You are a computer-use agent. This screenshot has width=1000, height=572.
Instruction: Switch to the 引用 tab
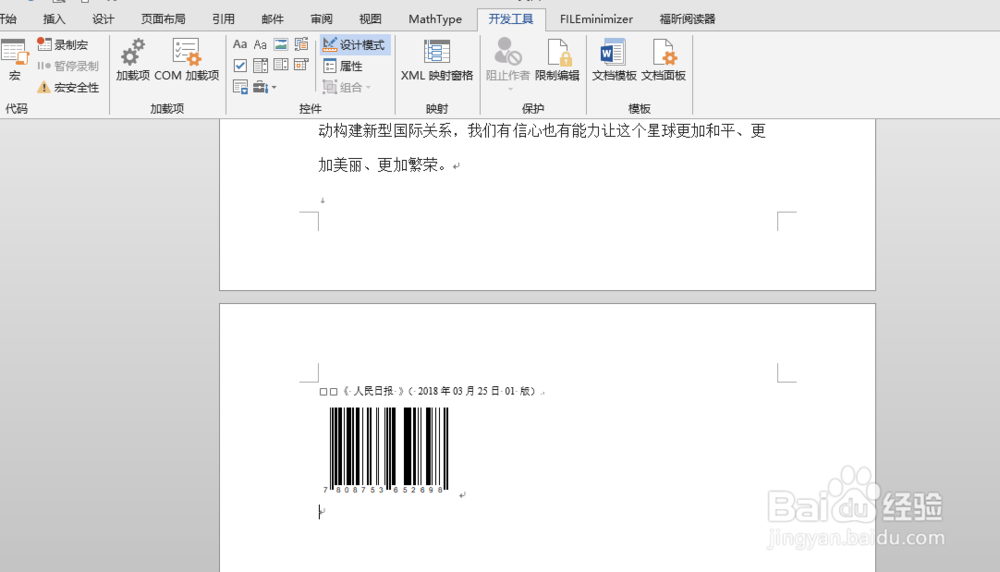point(223,19)
